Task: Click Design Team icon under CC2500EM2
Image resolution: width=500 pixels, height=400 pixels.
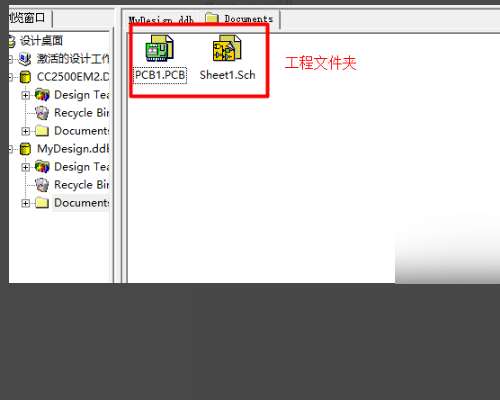Action: tap(42, 95)
